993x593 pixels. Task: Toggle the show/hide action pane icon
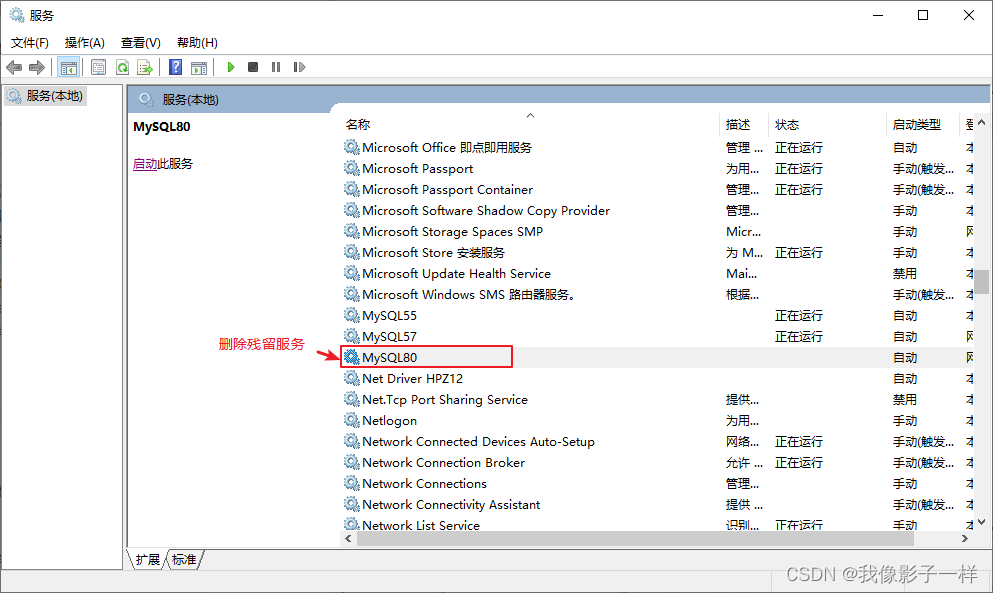(x=199, y=67)
